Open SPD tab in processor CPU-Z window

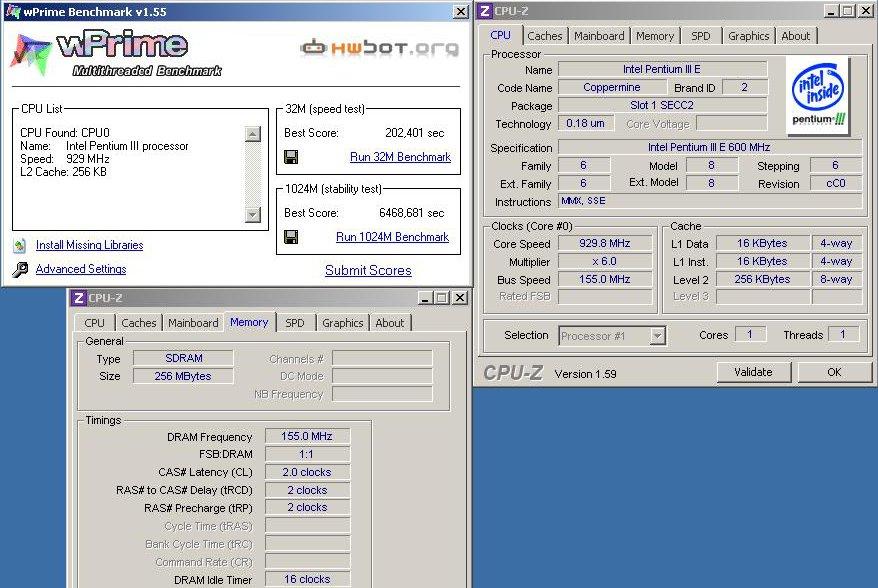tap(700, 36)
